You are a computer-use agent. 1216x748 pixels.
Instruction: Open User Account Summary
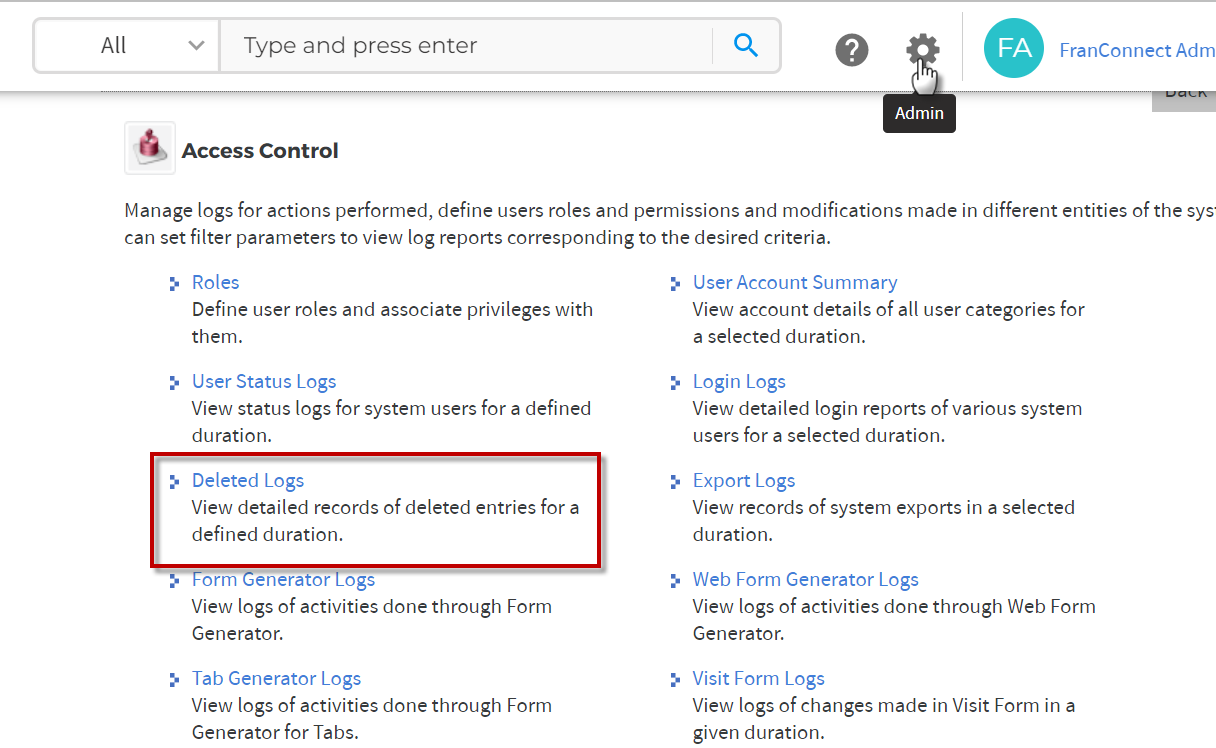[795, 282]
